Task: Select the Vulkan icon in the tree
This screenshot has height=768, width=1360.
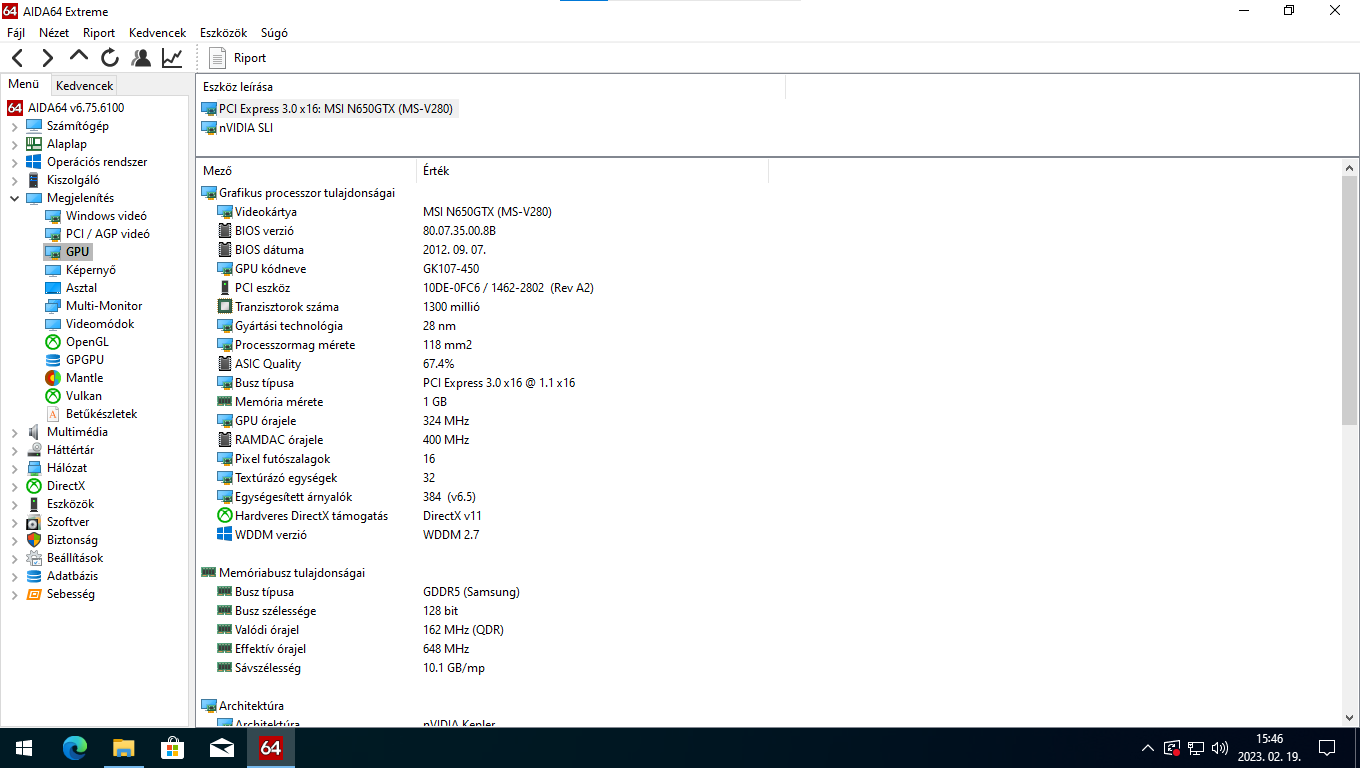Action: point(53,396)
